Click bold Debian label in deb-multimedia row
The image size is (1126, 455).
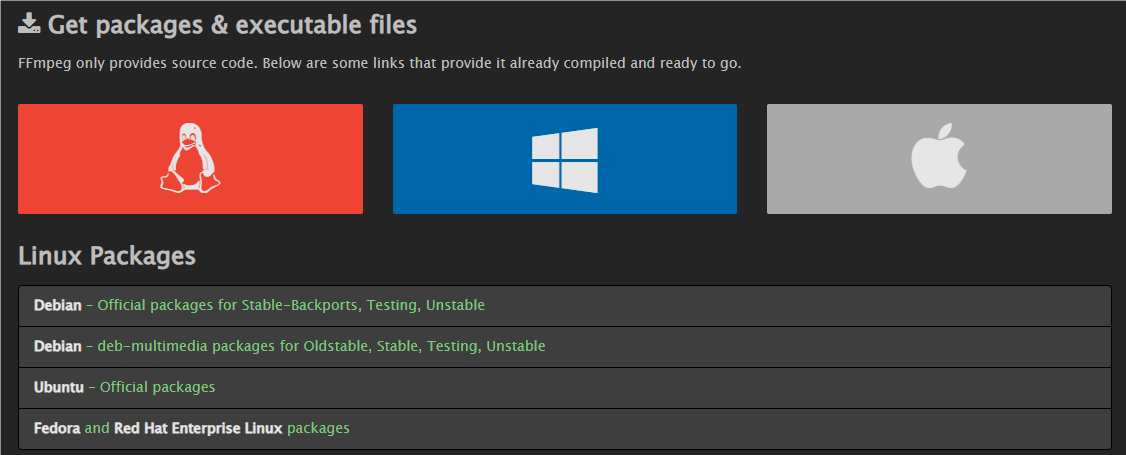tap(58, 346)
